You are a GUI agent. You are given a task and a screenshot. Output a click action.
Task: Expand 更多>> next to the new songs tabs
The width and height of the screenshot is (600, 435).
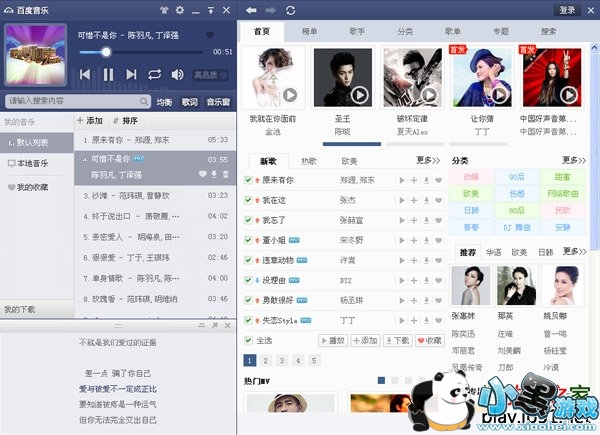(428, 160)
